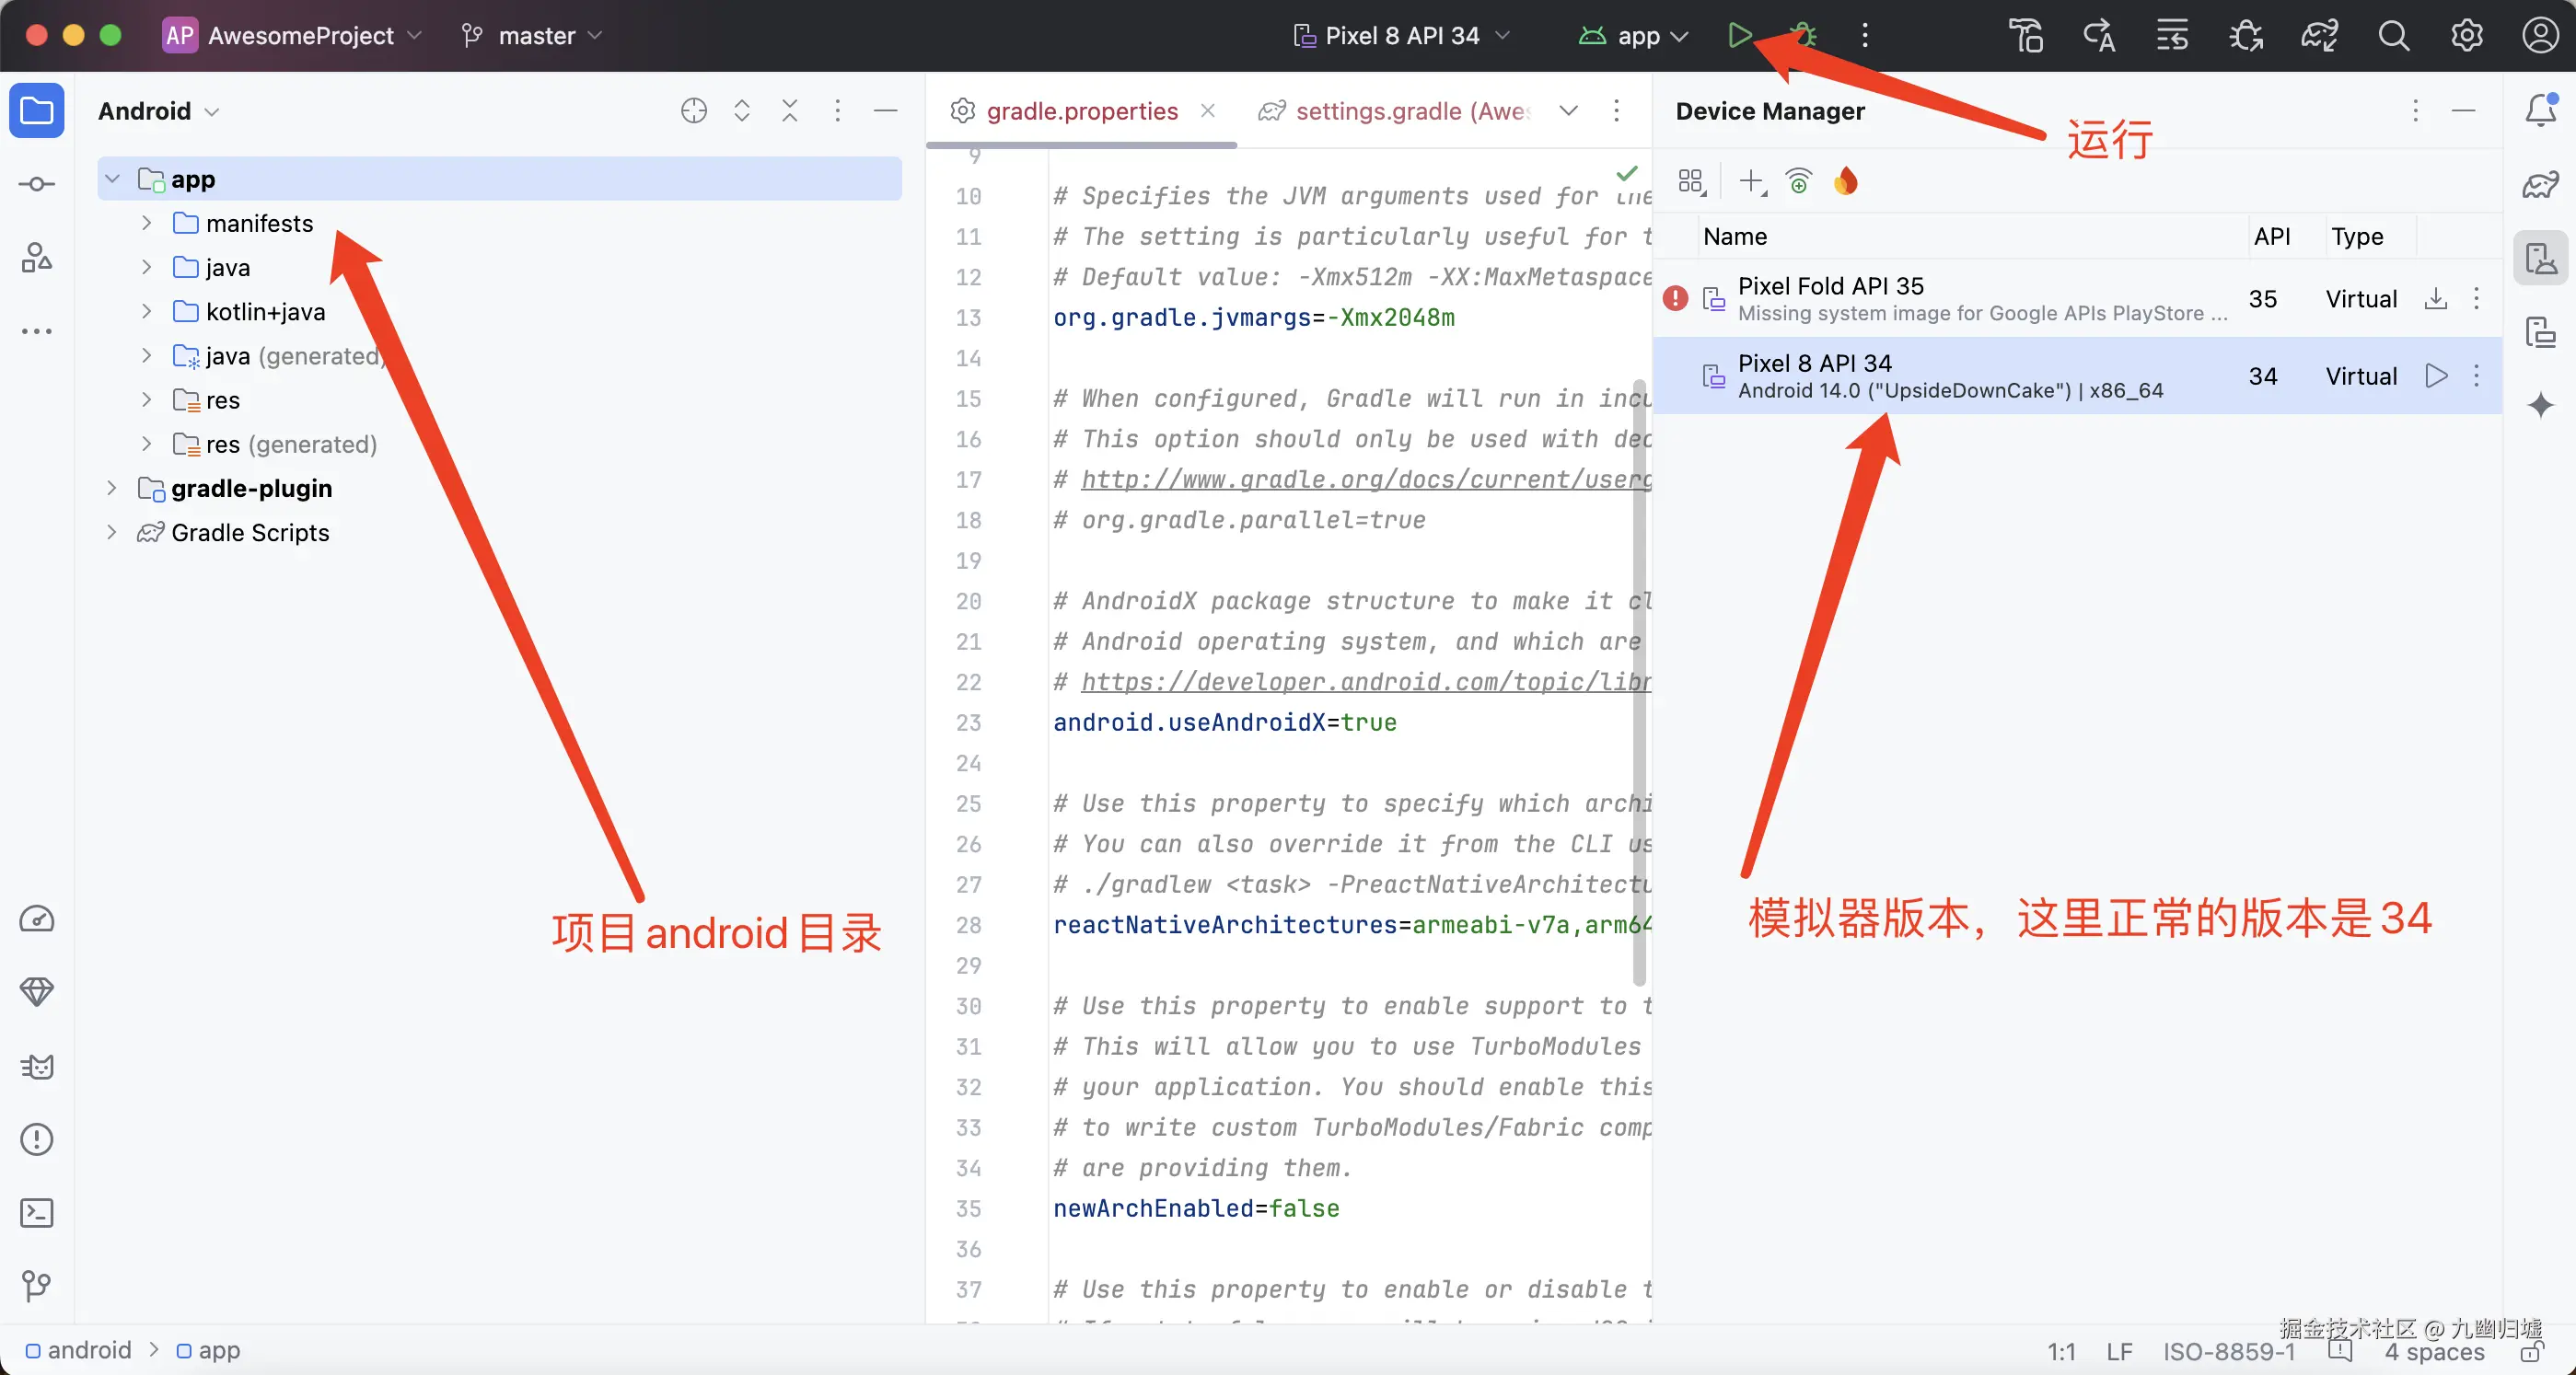This screenshot has height=1375, width=2576.
Task: Click Add new device plus icon
Action: (x=1750, y=181)
